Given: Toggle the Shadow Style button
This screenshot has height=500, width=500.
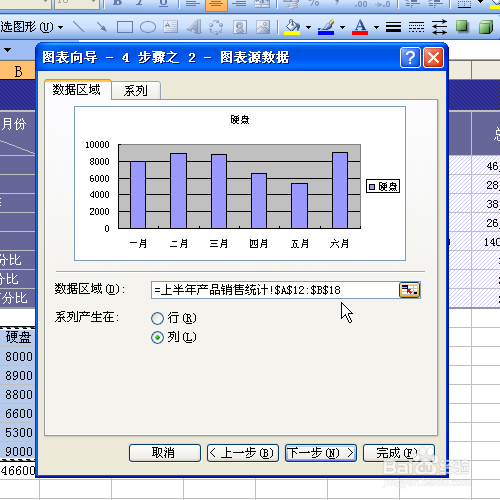Looking at the screenshot, I should tap(462, 26).
